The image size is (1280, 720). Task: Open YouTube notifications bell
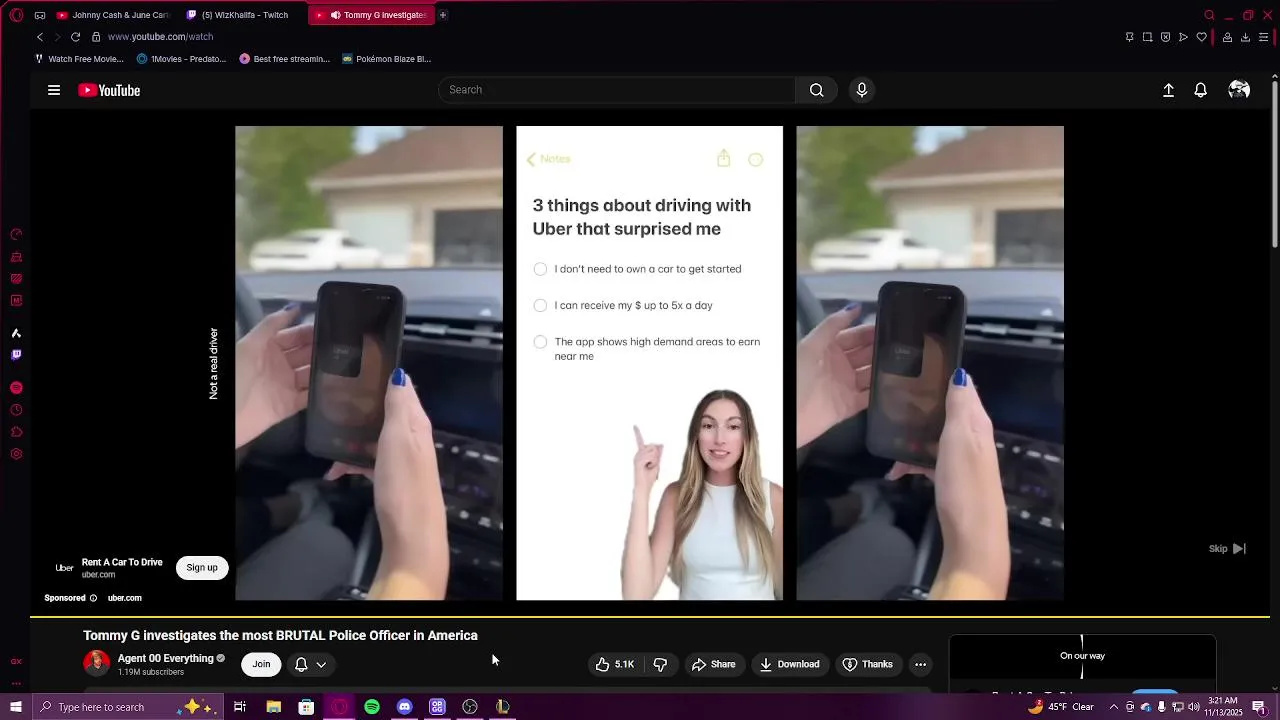(x=1201, y=90)
